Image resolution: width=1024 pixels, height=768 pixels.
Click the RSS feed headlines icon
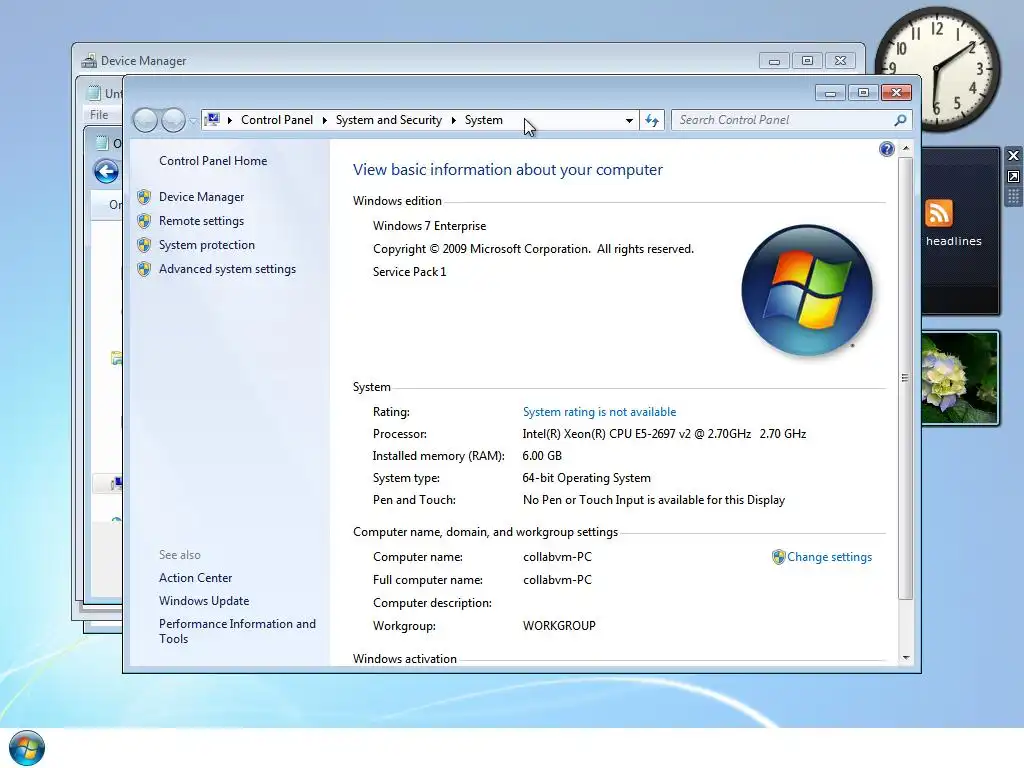click(x=939, y=213)
